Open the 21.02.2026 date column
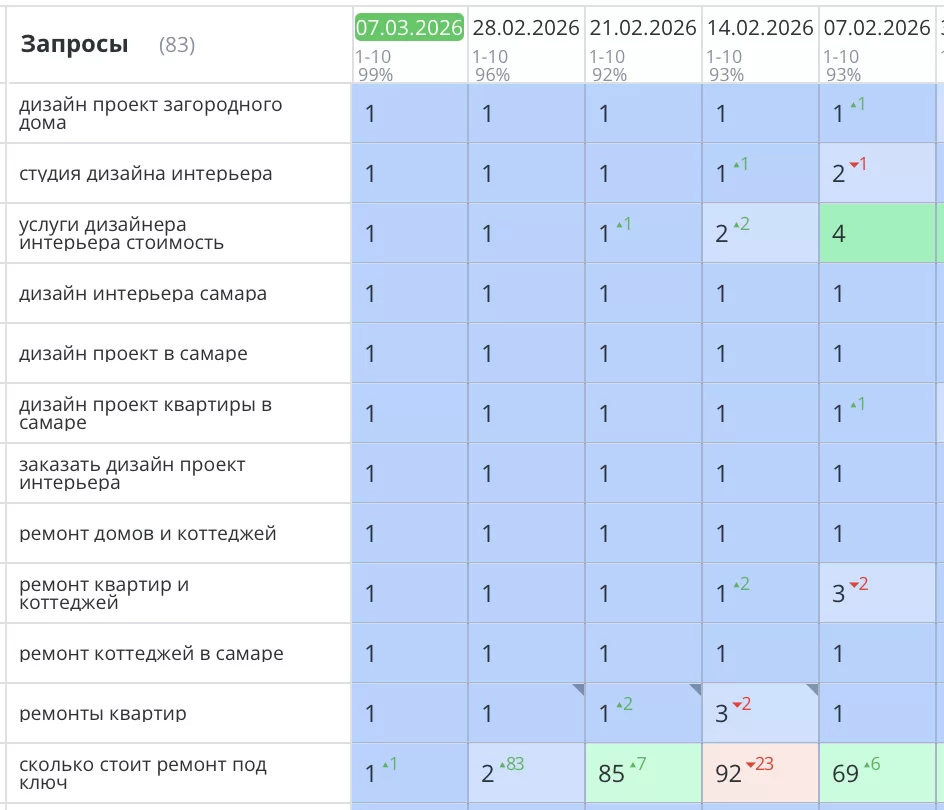944x810 pixels. [643, 28]
